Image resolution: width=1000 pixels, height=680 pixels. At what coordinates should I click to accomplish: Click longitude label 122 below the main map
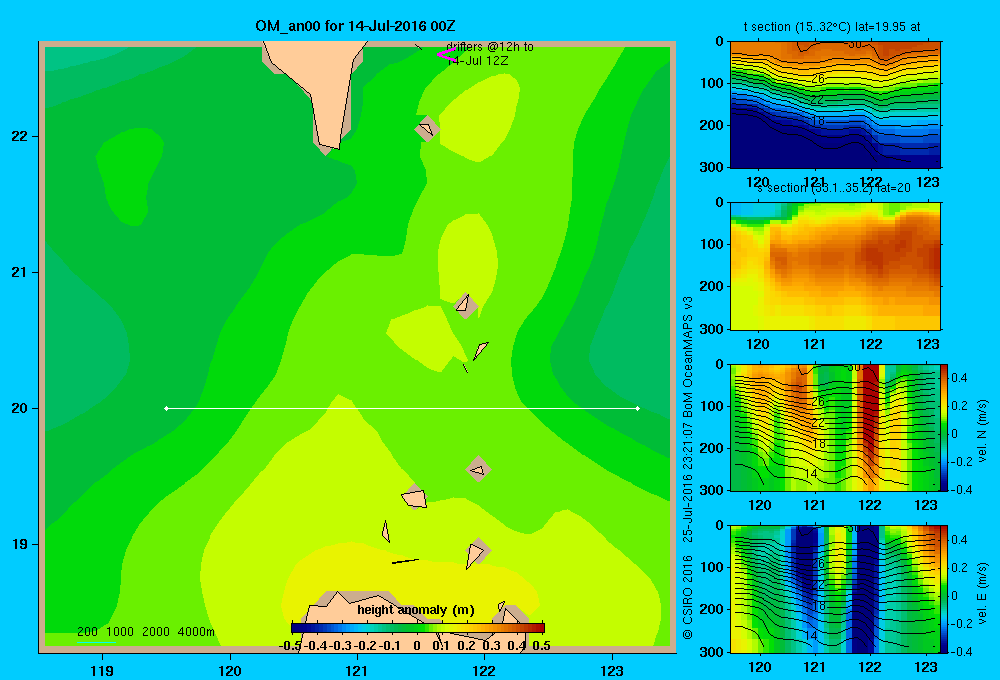click(x=484, y=670)
